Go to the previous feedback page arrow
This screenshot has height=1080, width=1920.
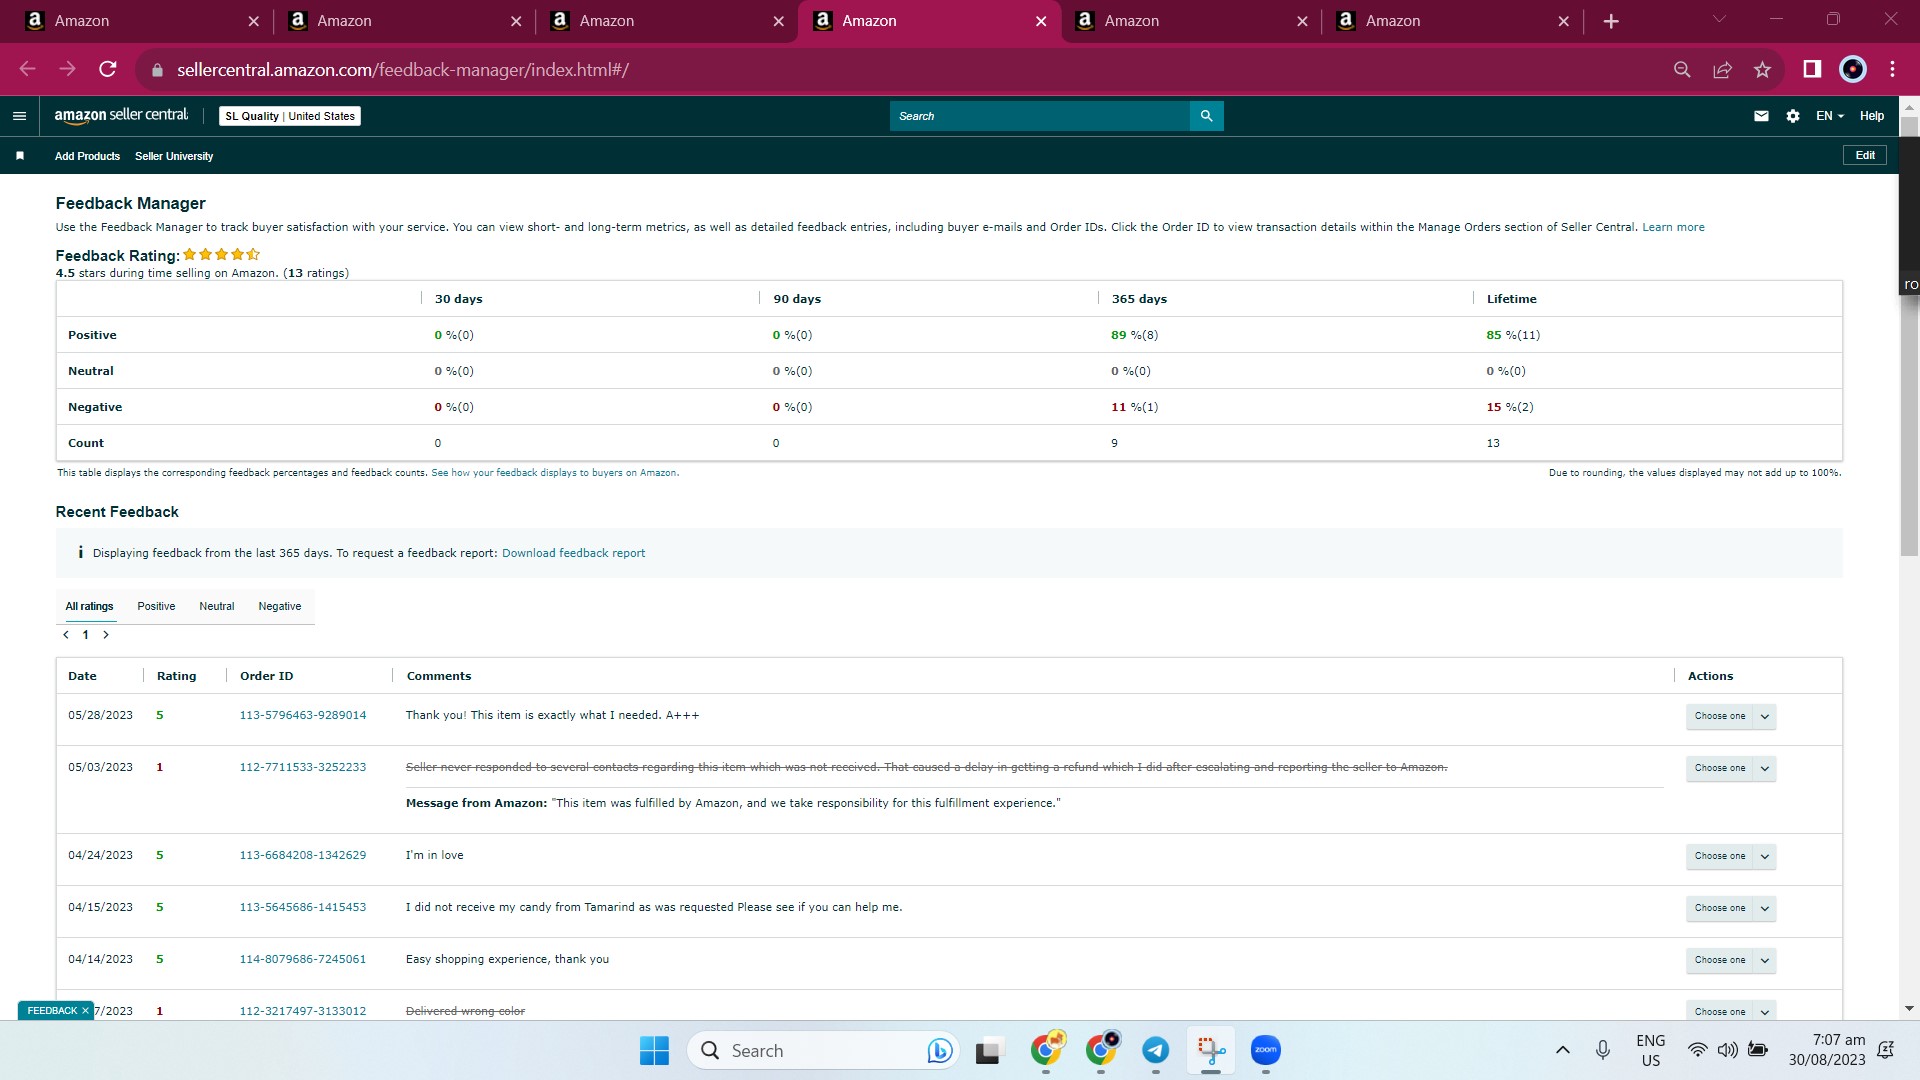[66, 635]
